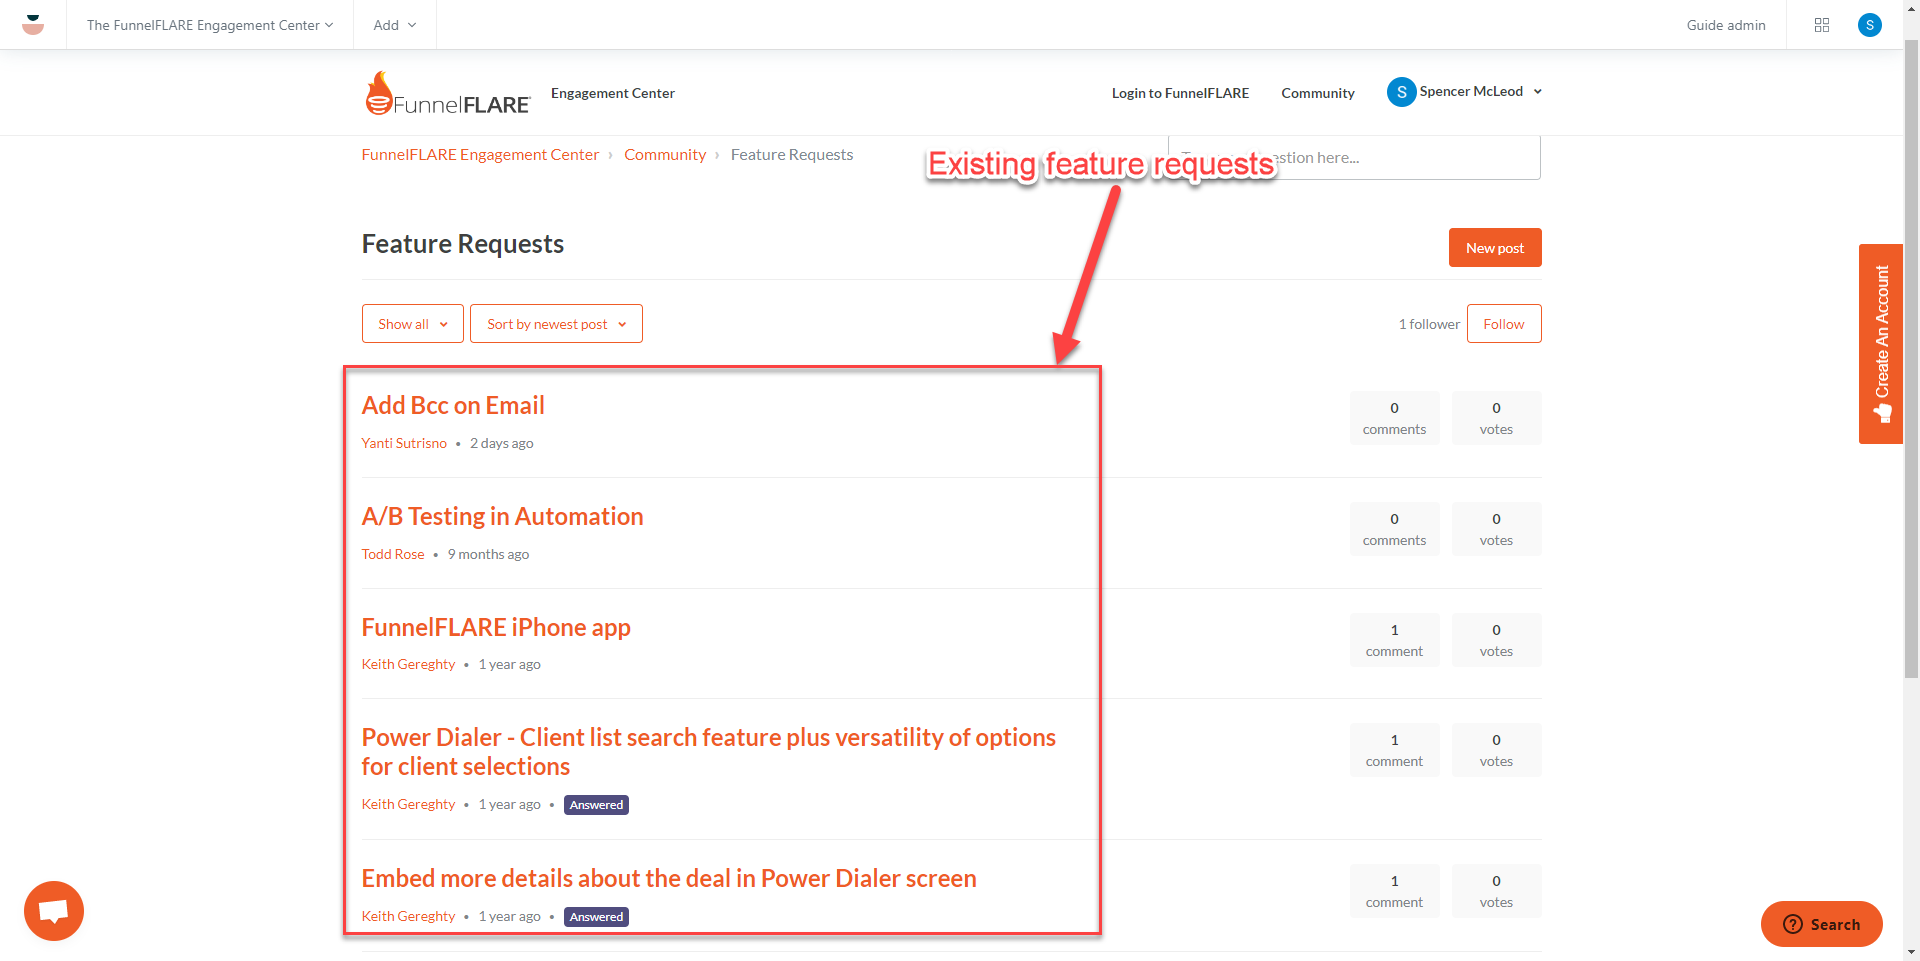Open the Add Bcc on Email post
The width and height of the screenshot is (1920, 961).
(453, 405)
